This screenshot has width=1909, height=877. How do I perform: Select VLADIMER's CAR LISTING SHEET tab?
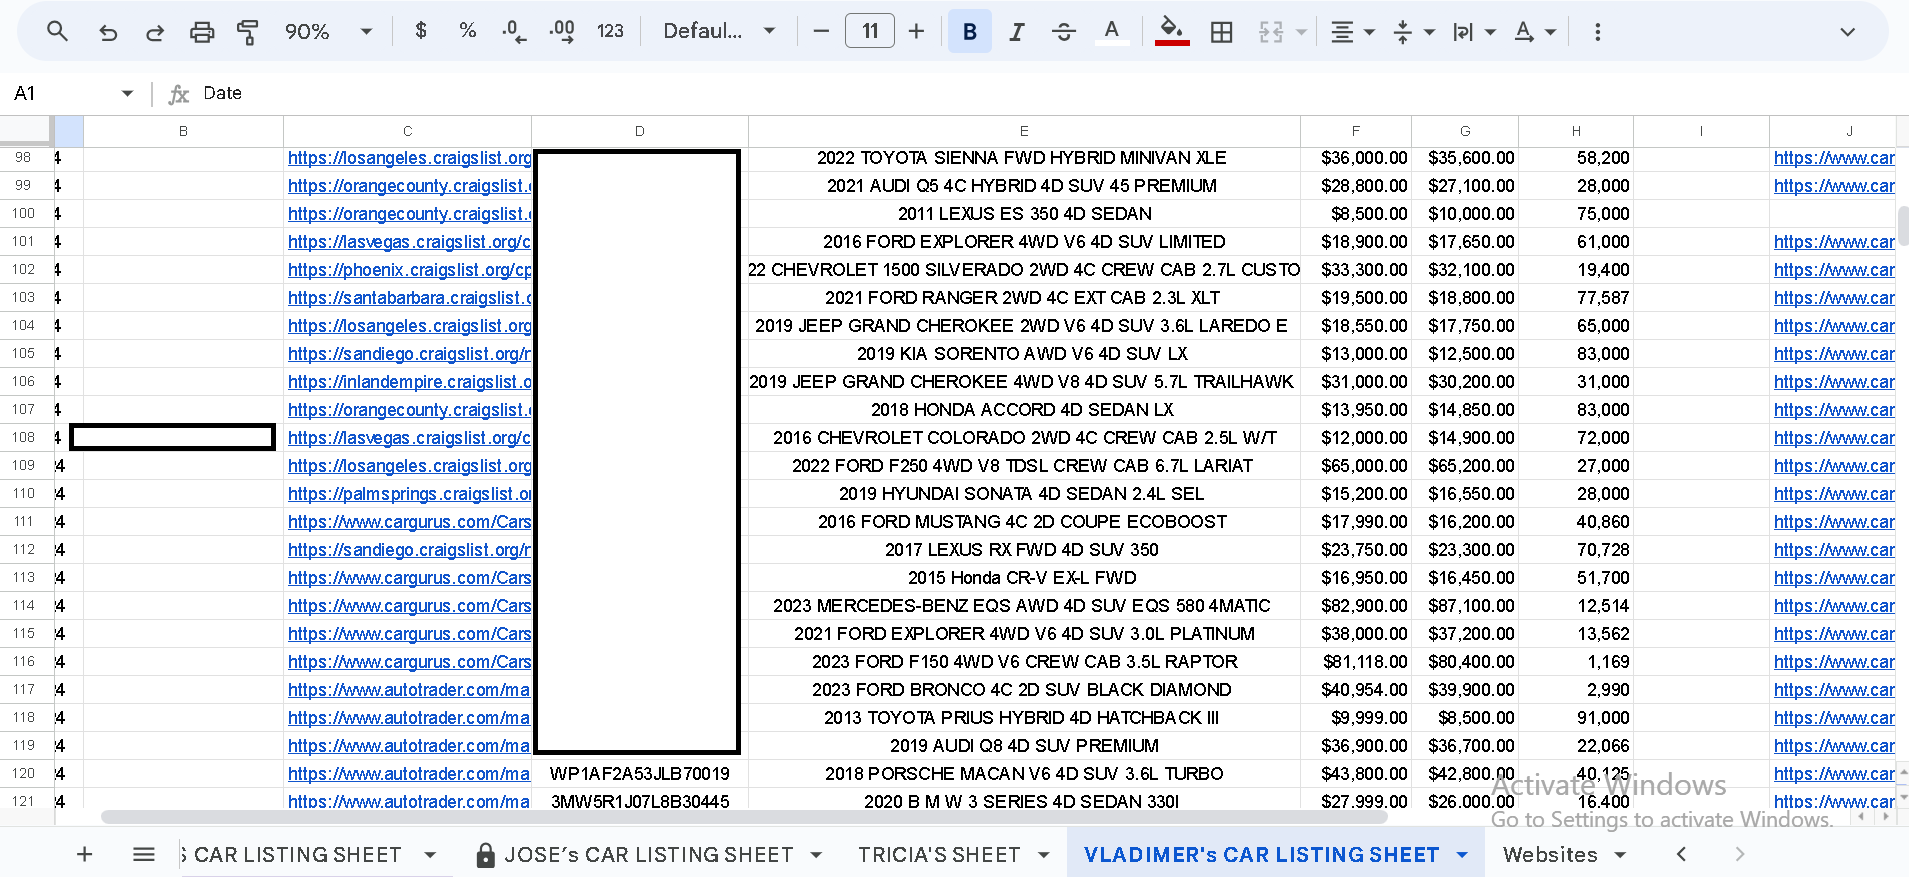click(x=1261, y=855)
